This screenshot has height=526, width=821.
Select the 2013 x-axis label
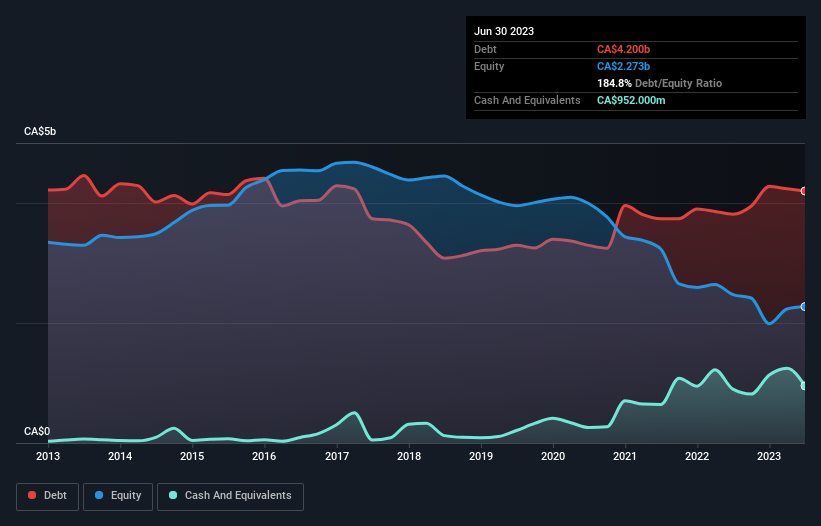pyautogui.click(x=48, y=456)
